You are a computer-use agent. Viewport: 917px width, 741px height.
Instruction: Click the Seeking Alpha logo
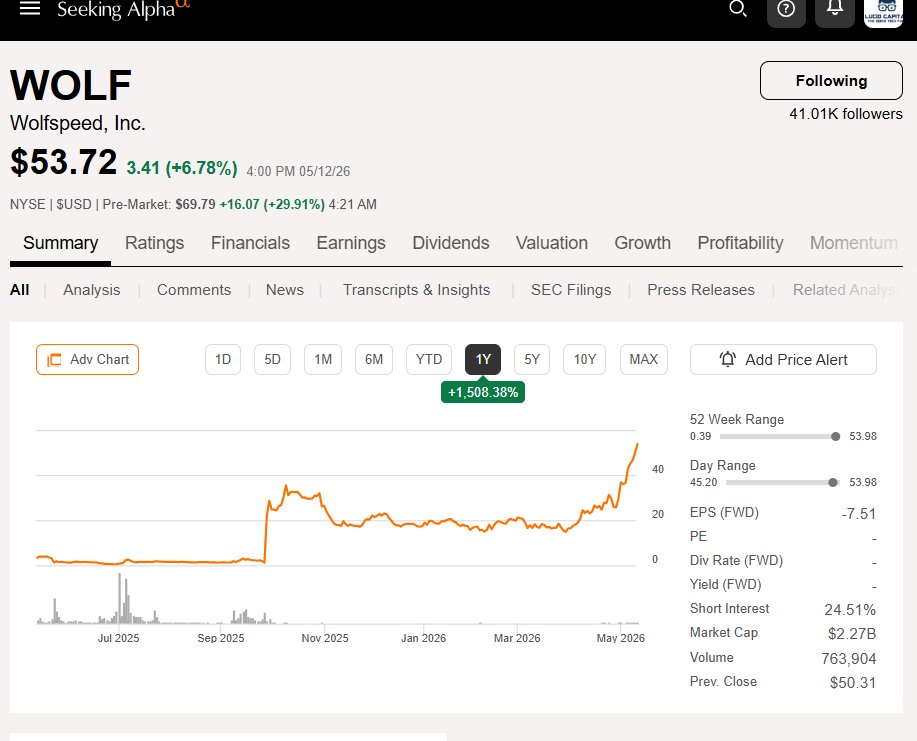123,9
